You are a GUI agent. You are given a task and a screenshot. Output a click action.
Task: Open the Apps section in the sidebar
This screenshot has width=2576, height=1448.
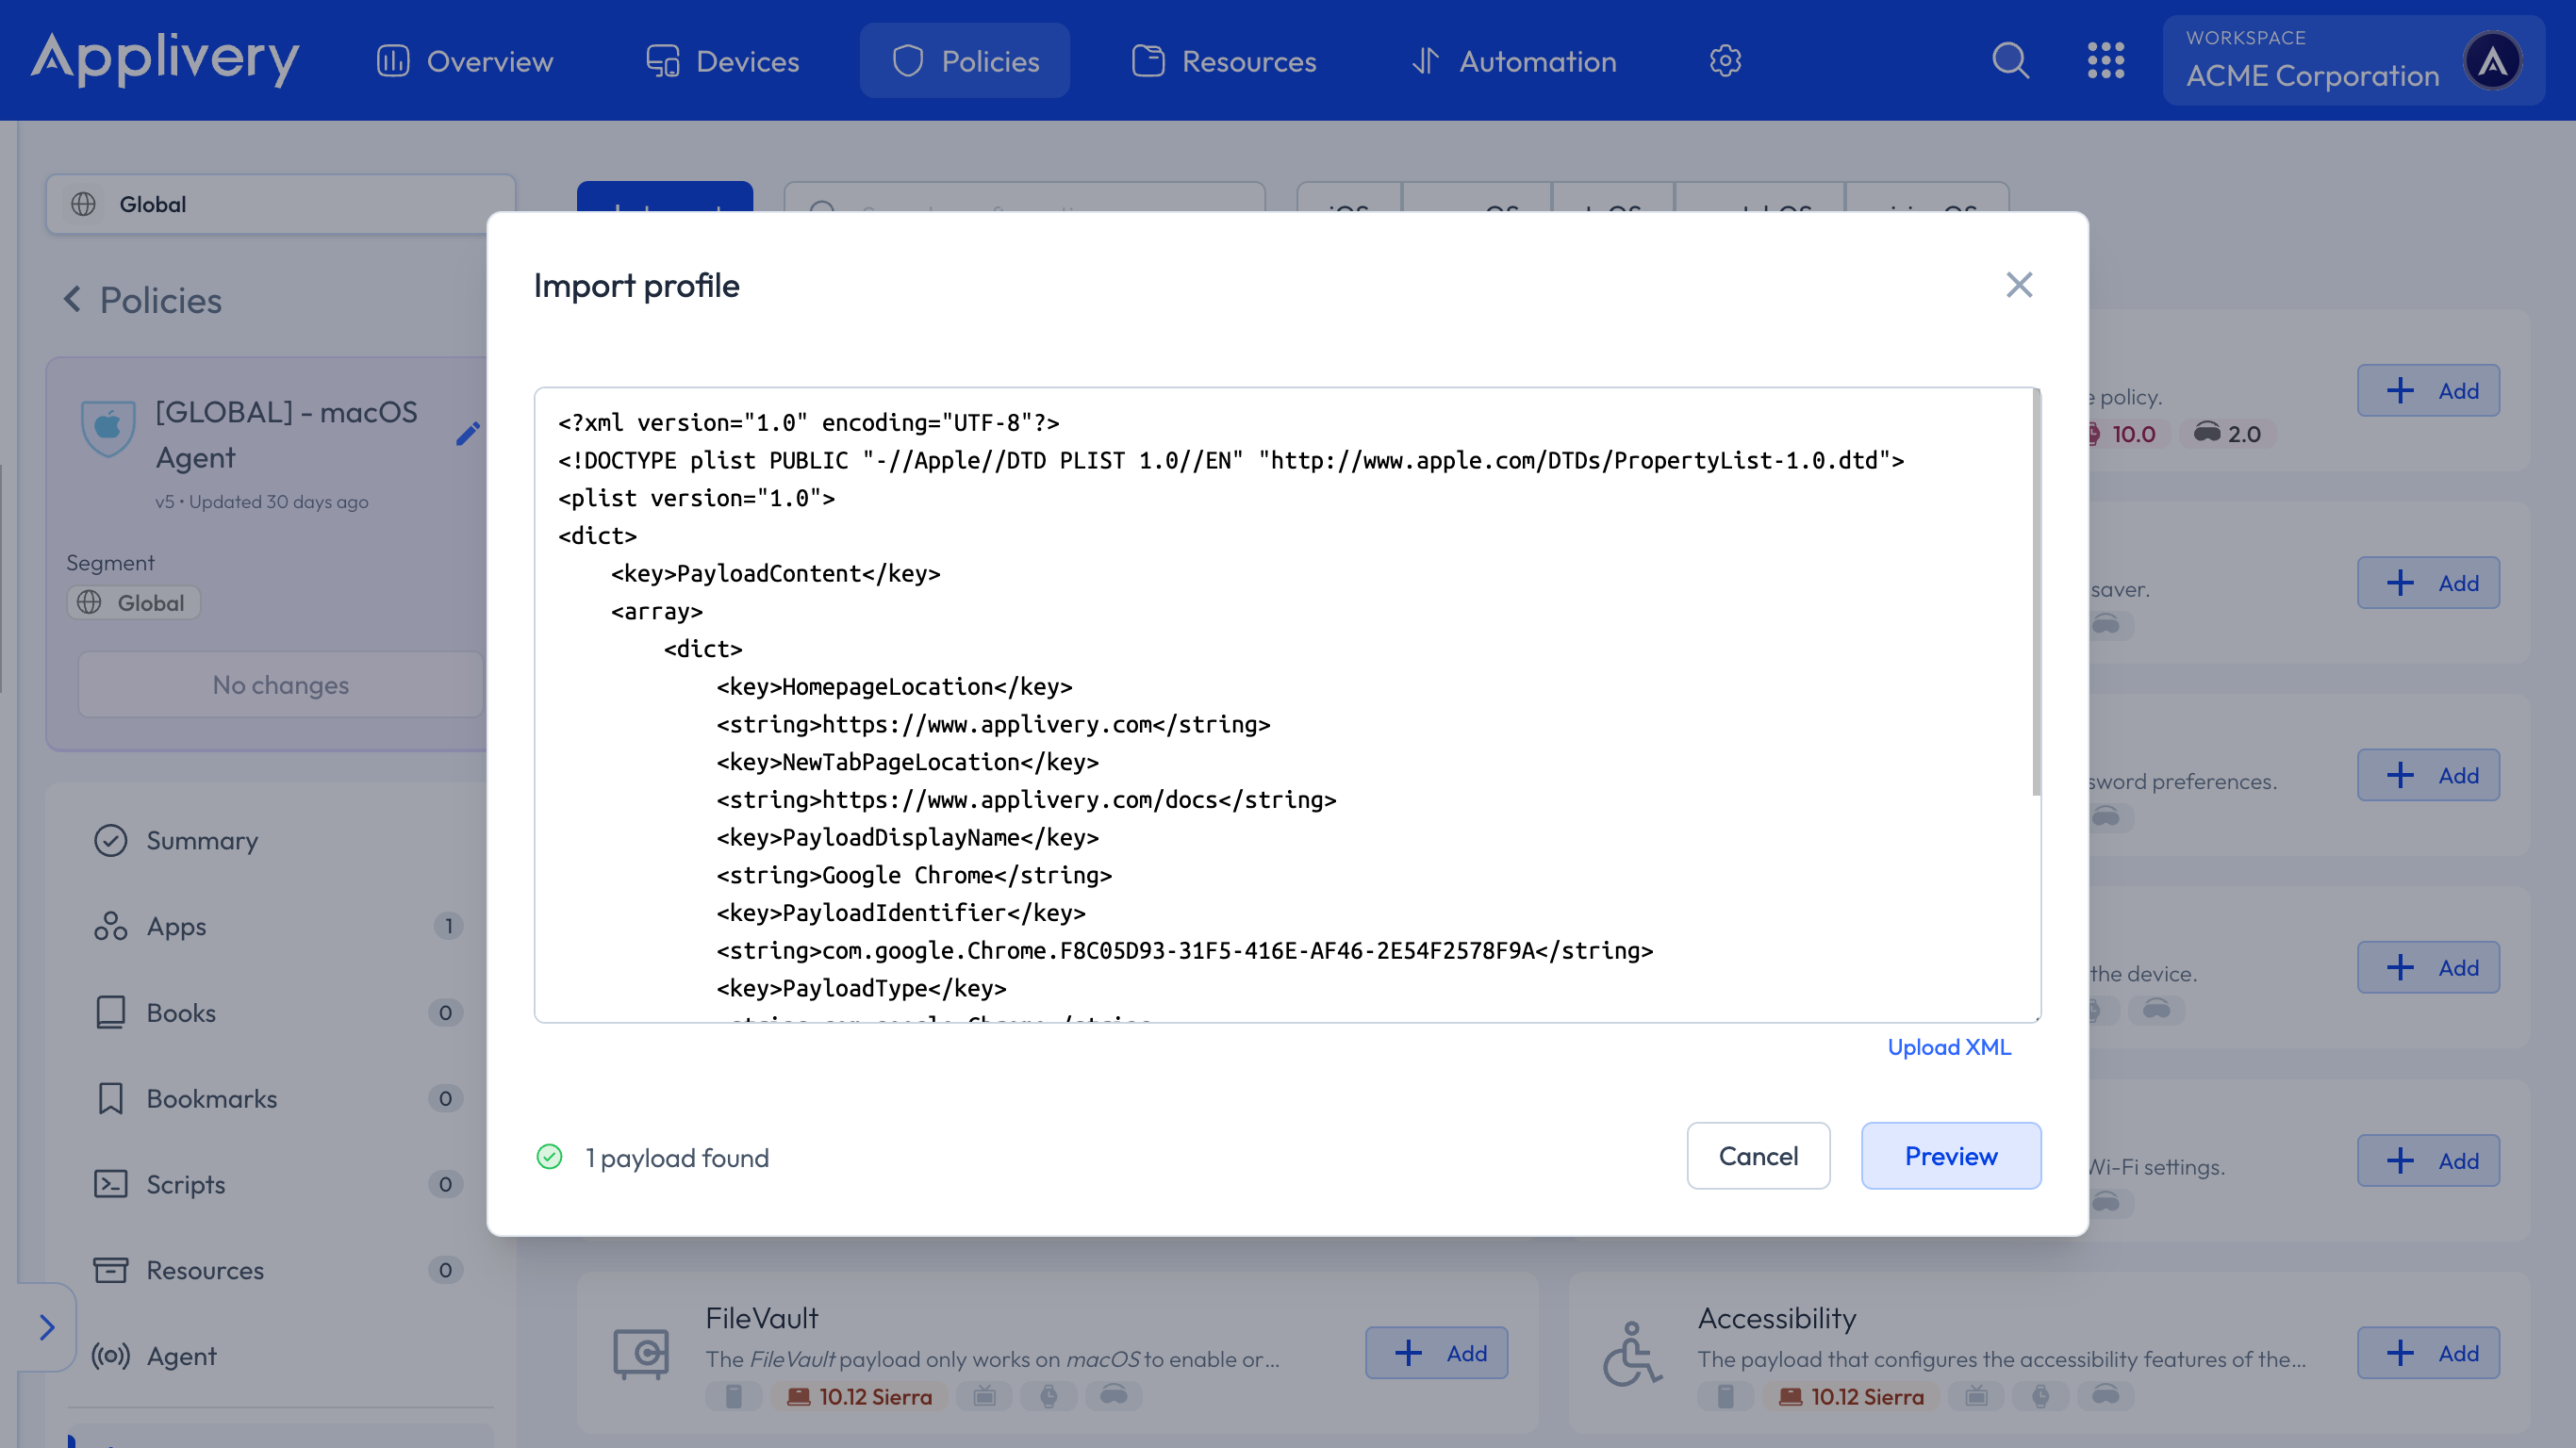(x=176, y=927)
